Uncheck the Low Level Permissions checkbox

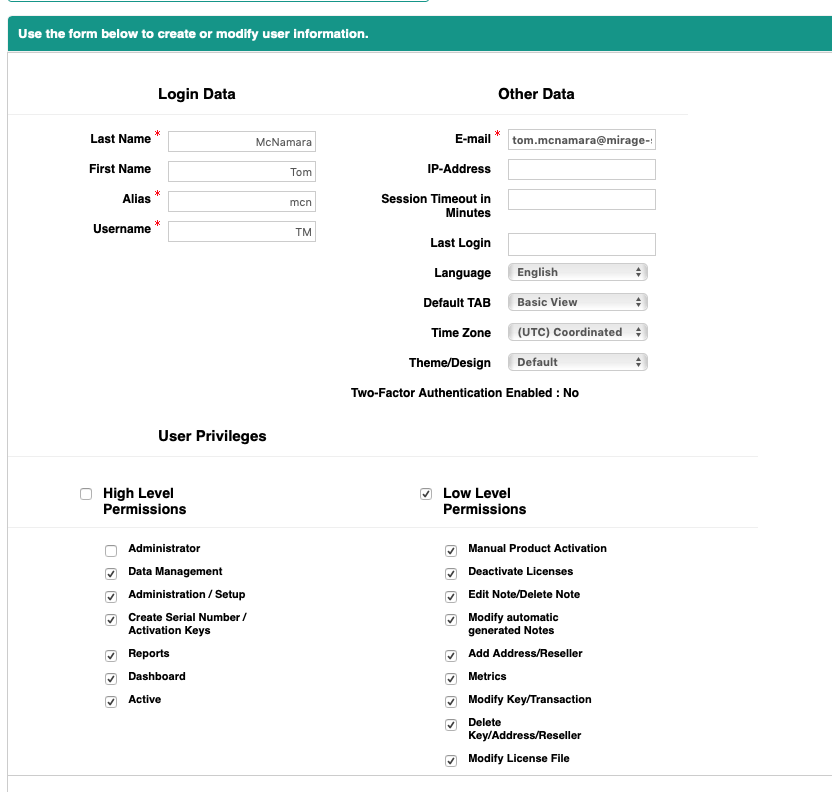(x=426, y=494)
